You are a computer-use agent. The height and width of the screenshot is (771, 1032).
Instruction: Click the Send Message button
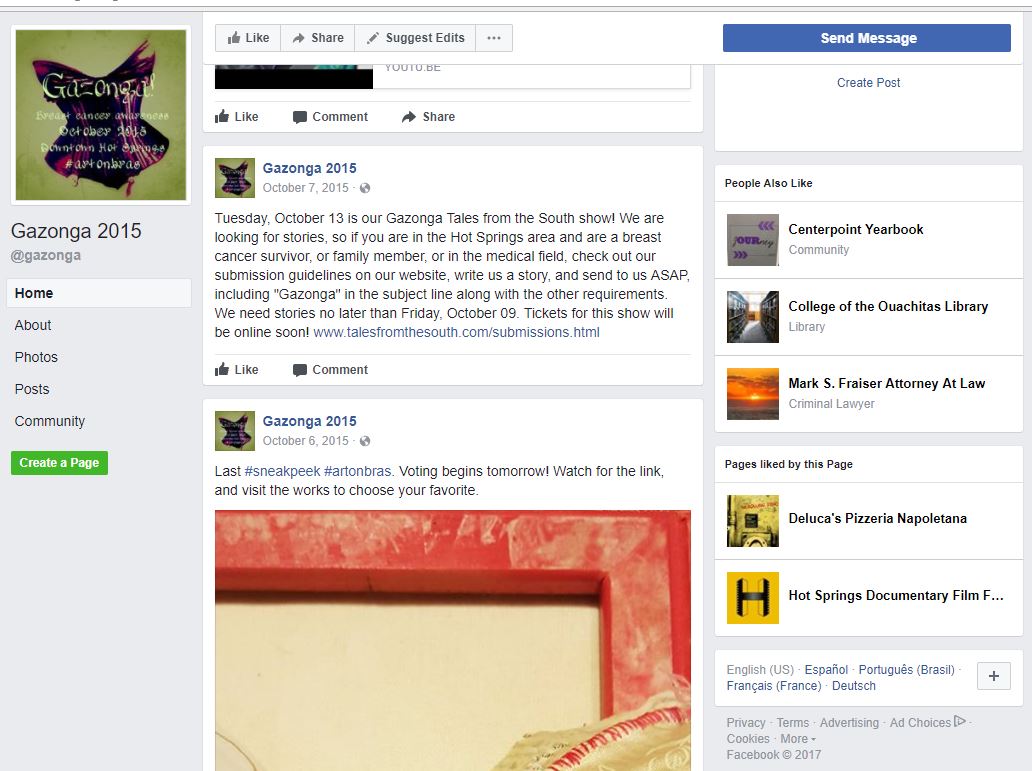[867, 38]
